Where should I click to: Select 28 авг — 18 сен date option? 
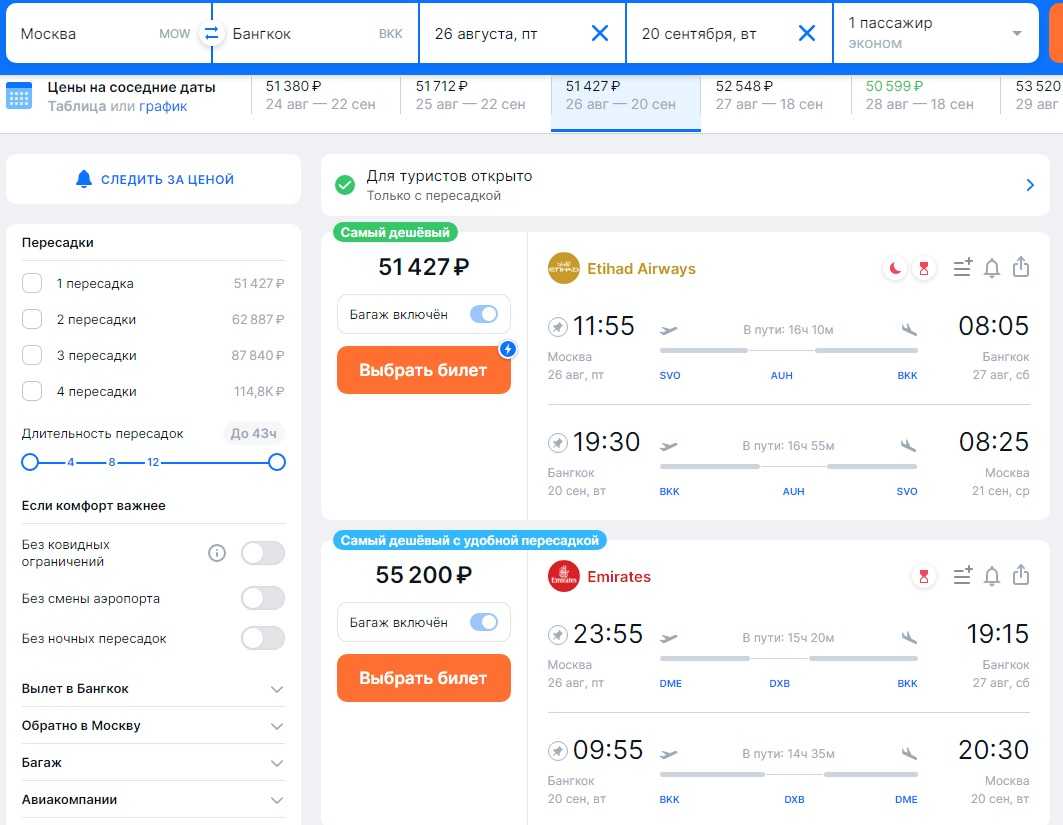coord(919,96)
